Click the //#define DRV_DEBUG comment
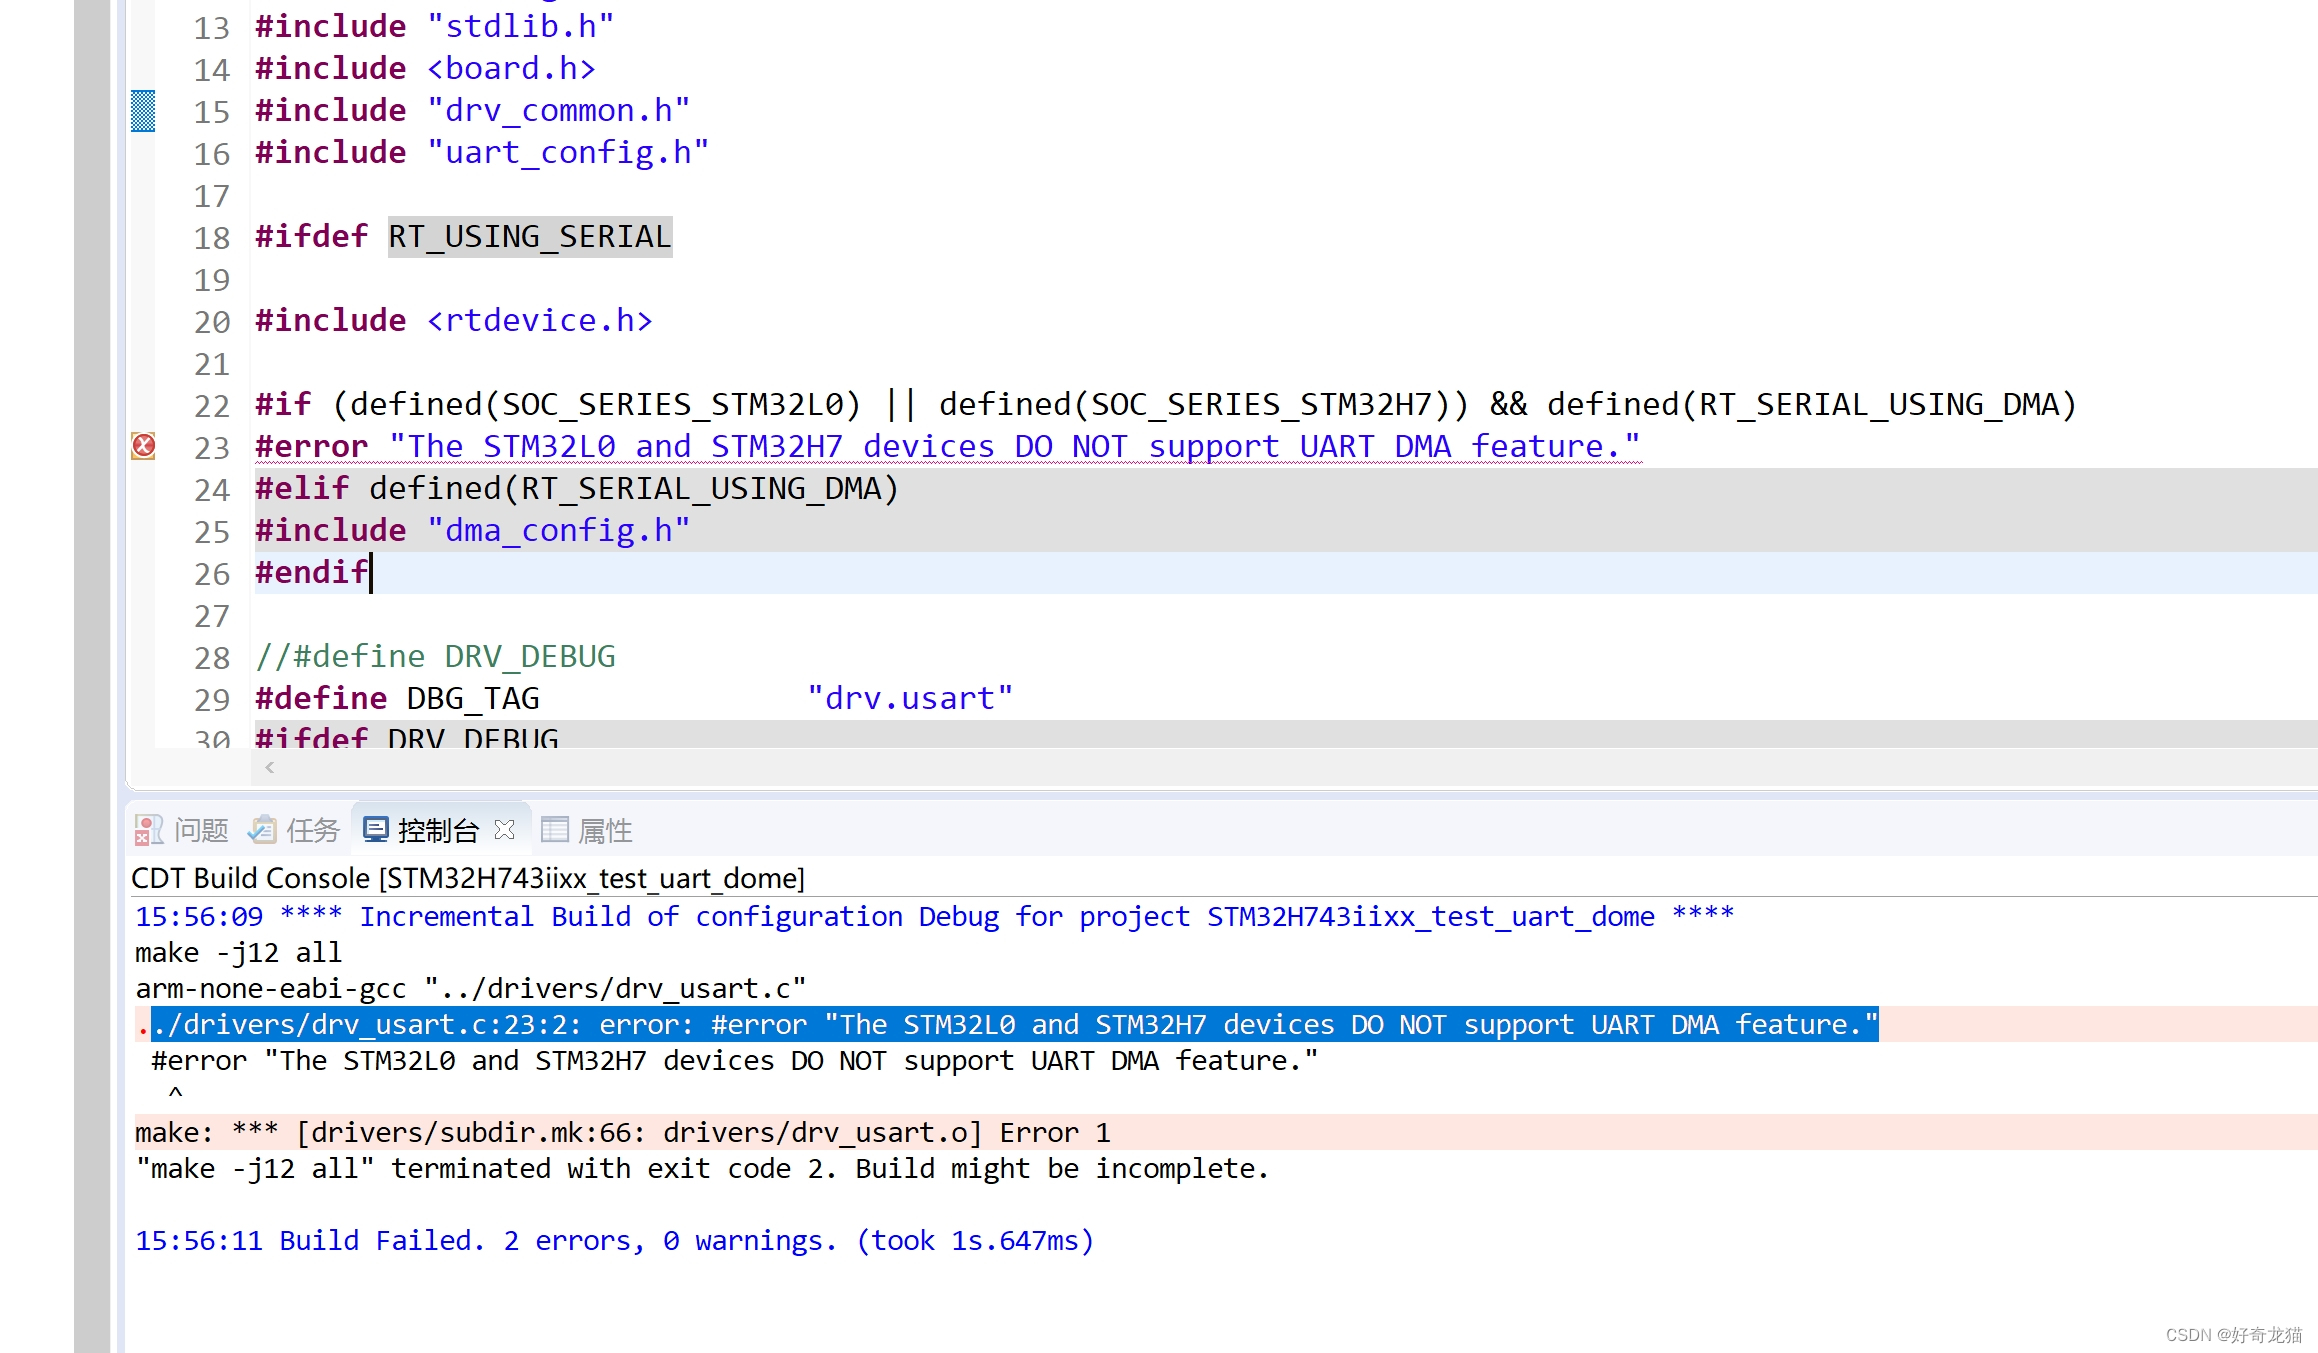2318x1353 pixels. pos(436,656)
